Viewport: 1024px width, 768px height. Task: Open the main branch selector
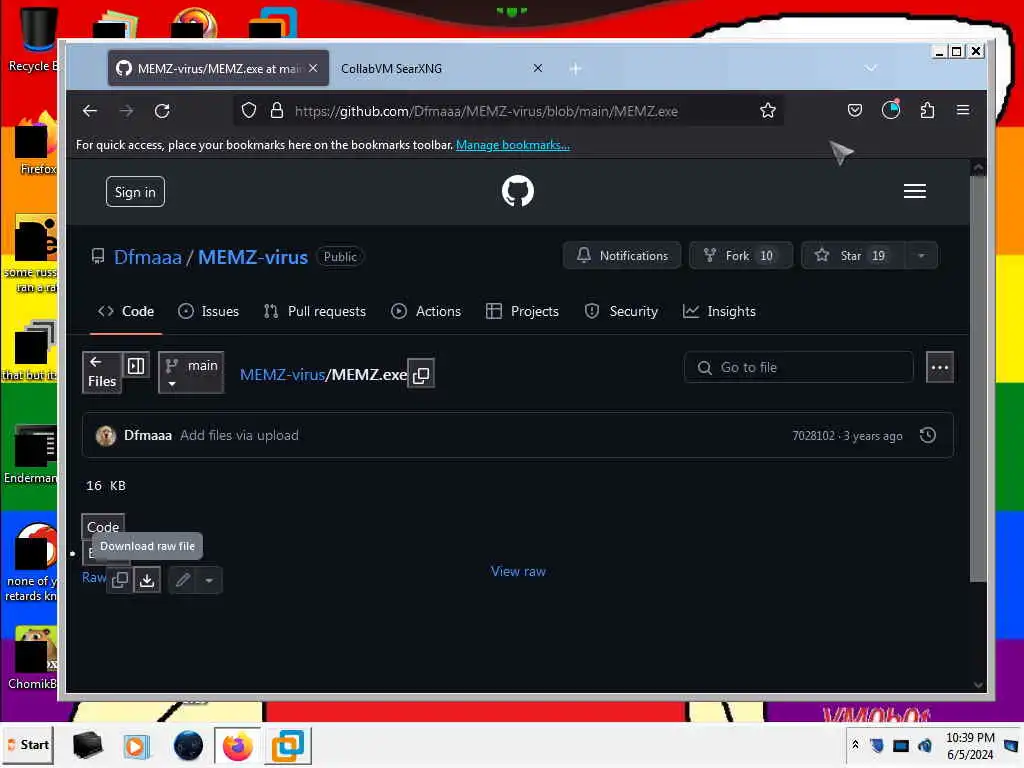click(x=191, y=373)
